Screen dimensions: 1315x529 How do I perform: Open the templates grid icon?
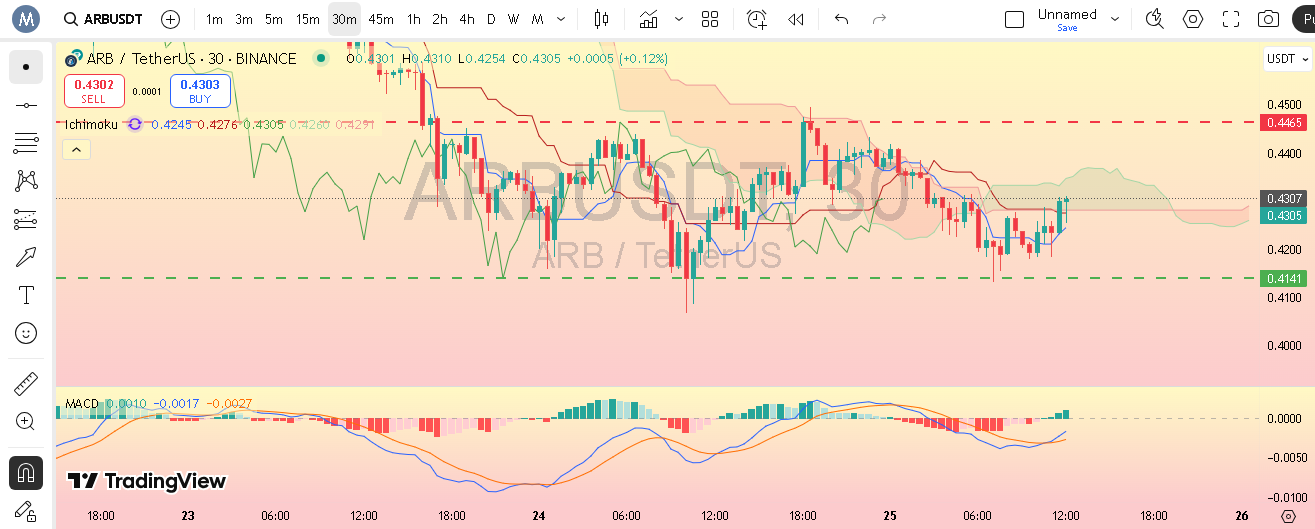pos(710,19)
